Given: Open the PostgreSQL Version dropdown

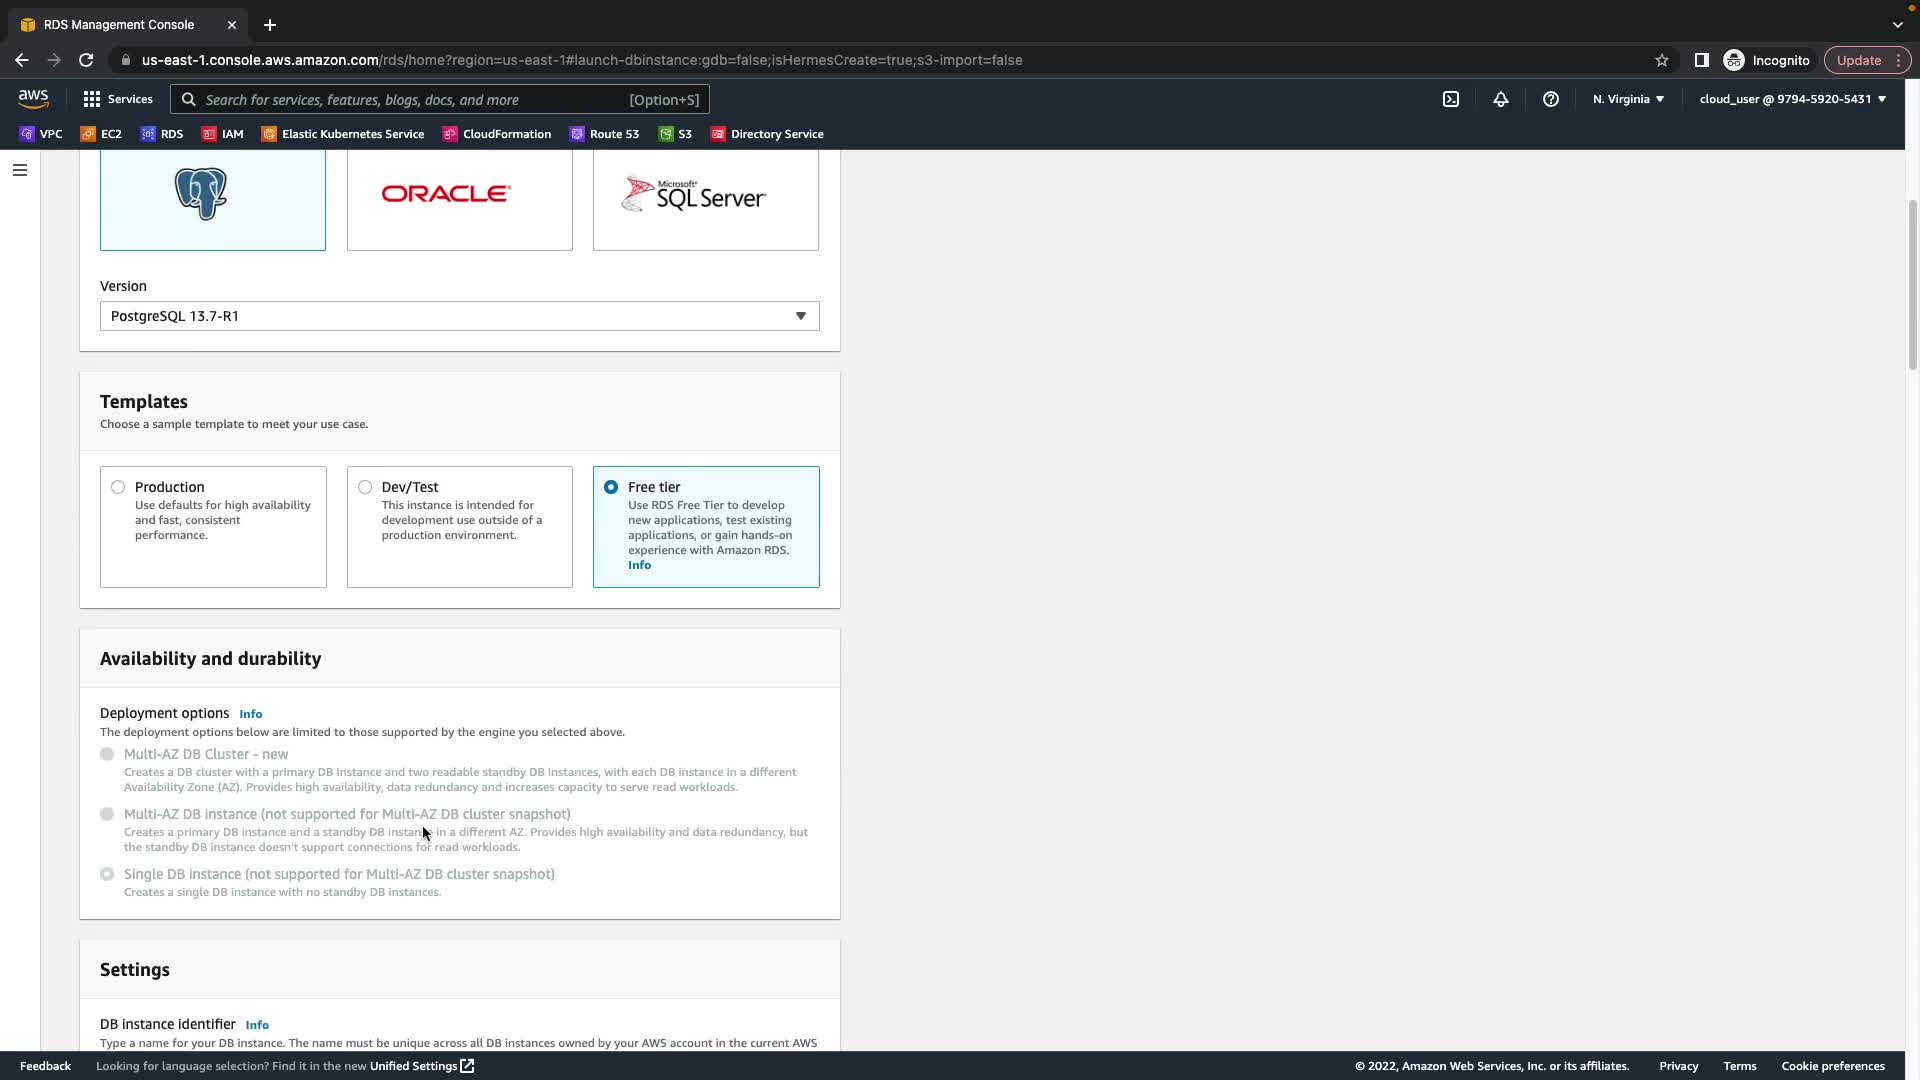Looking at the screenshot, I should [x=459, y=316].
